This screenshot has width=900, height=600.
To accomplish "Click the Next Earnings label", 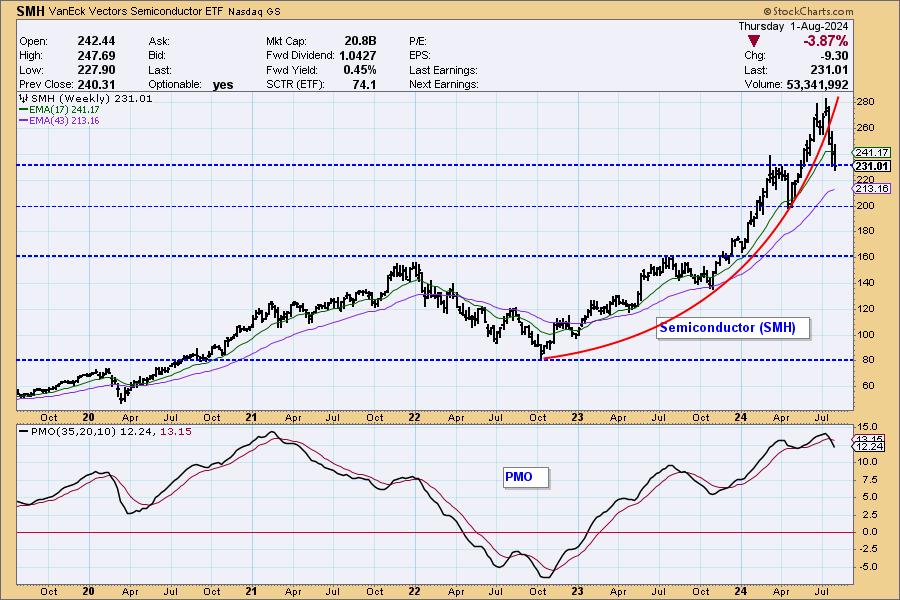I will [x=444, y=84].
